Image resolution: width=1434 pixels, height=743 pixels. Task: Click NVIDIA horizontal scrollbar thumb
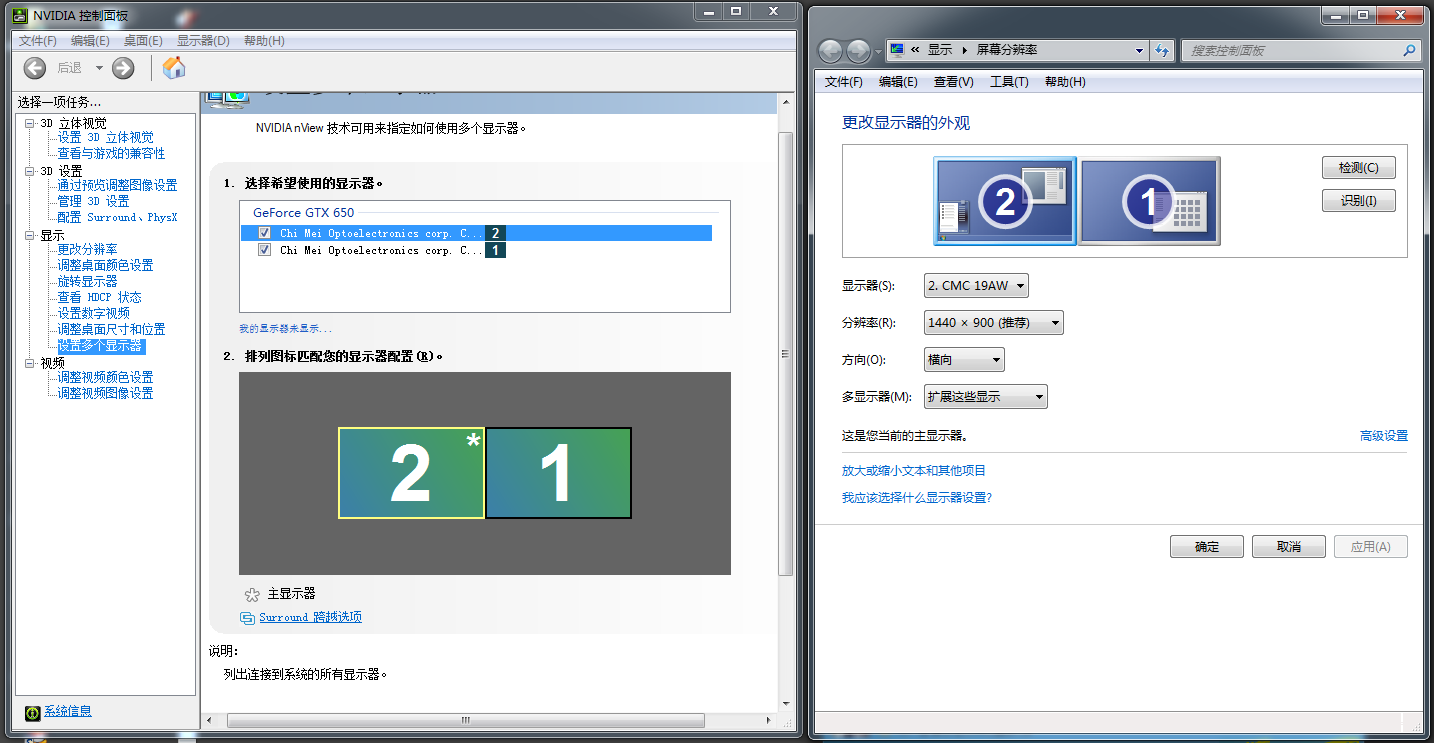coord(465,720)
